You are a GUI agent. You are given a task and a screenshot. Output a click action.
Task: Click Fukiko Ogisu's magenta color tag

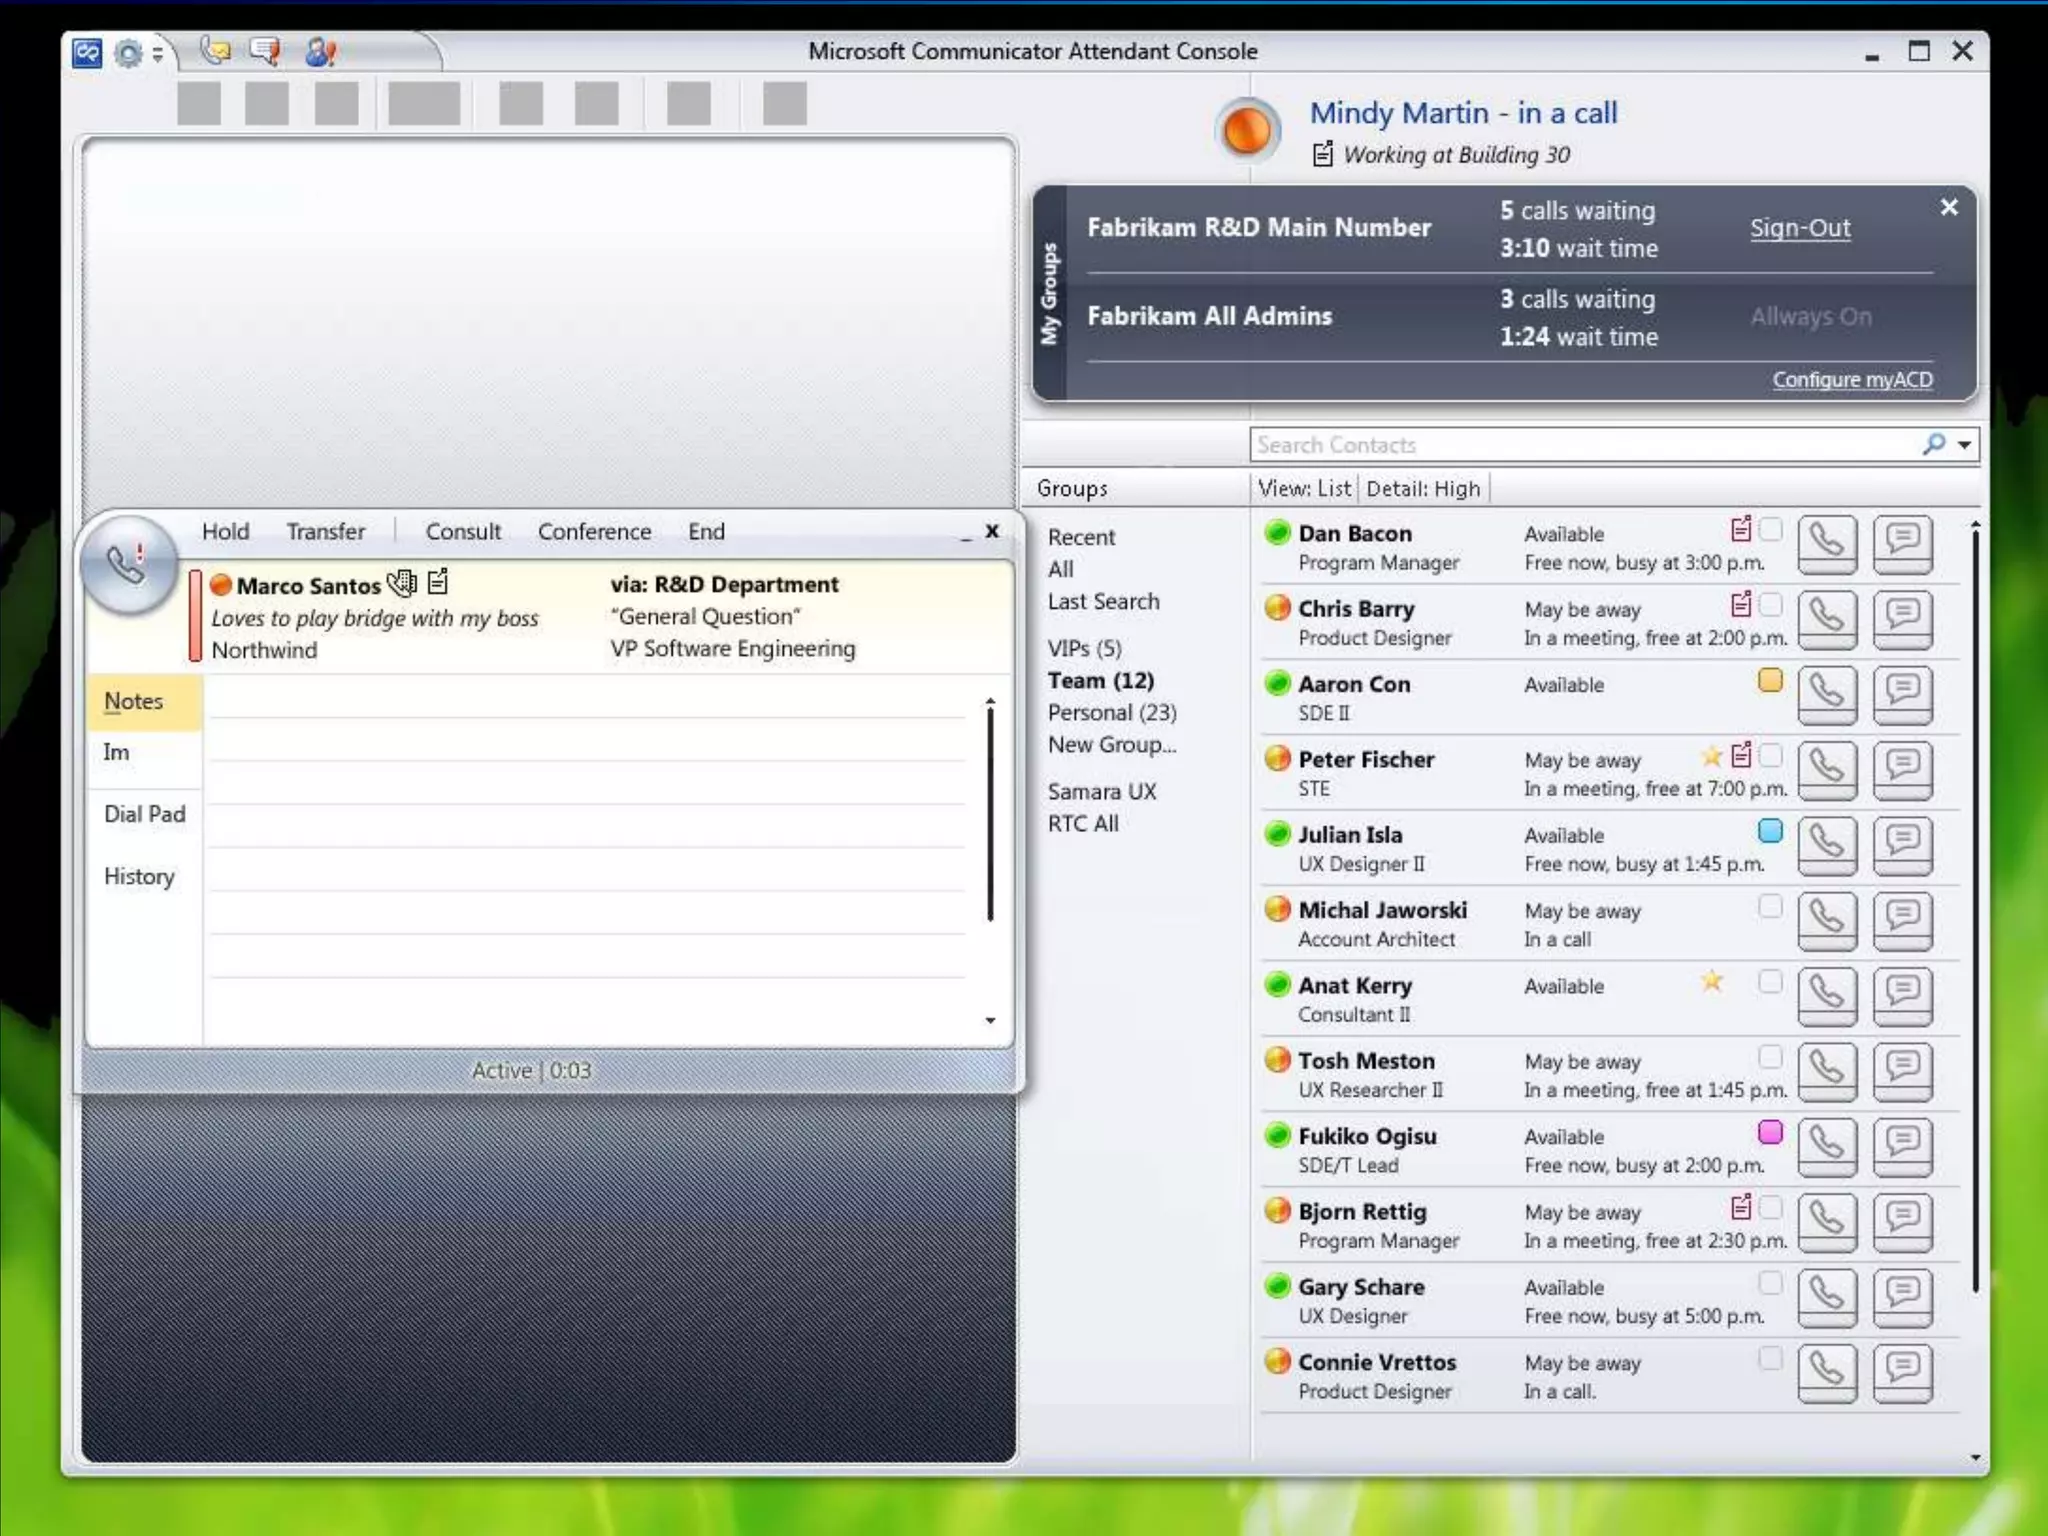pos(1770,1132)
